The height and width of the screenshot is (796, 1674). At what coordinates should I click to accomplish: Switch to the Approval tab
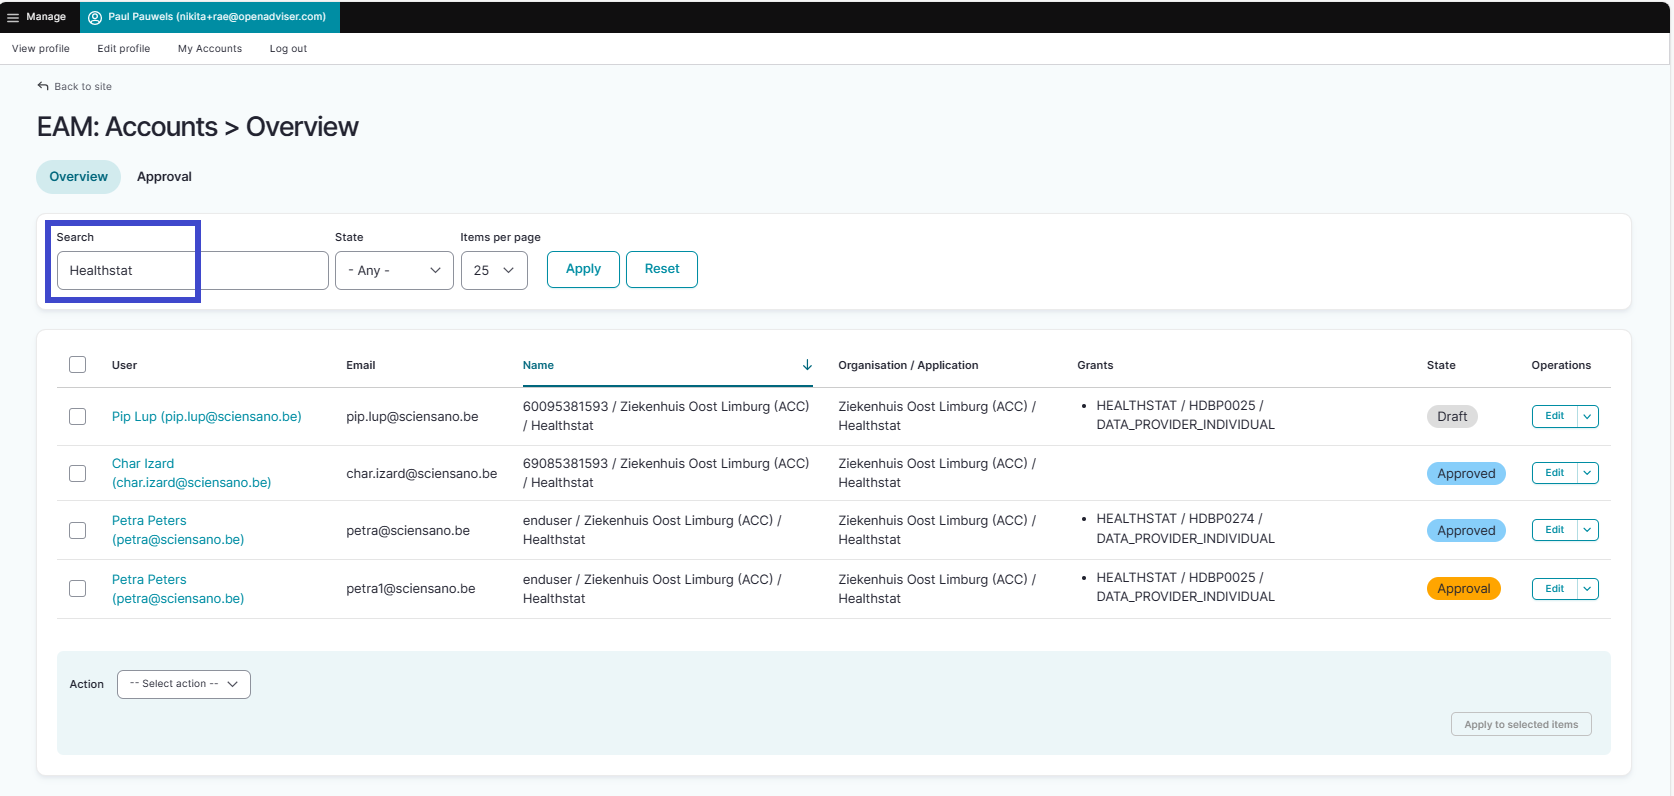pyautogui.click(x=164, y=177)
